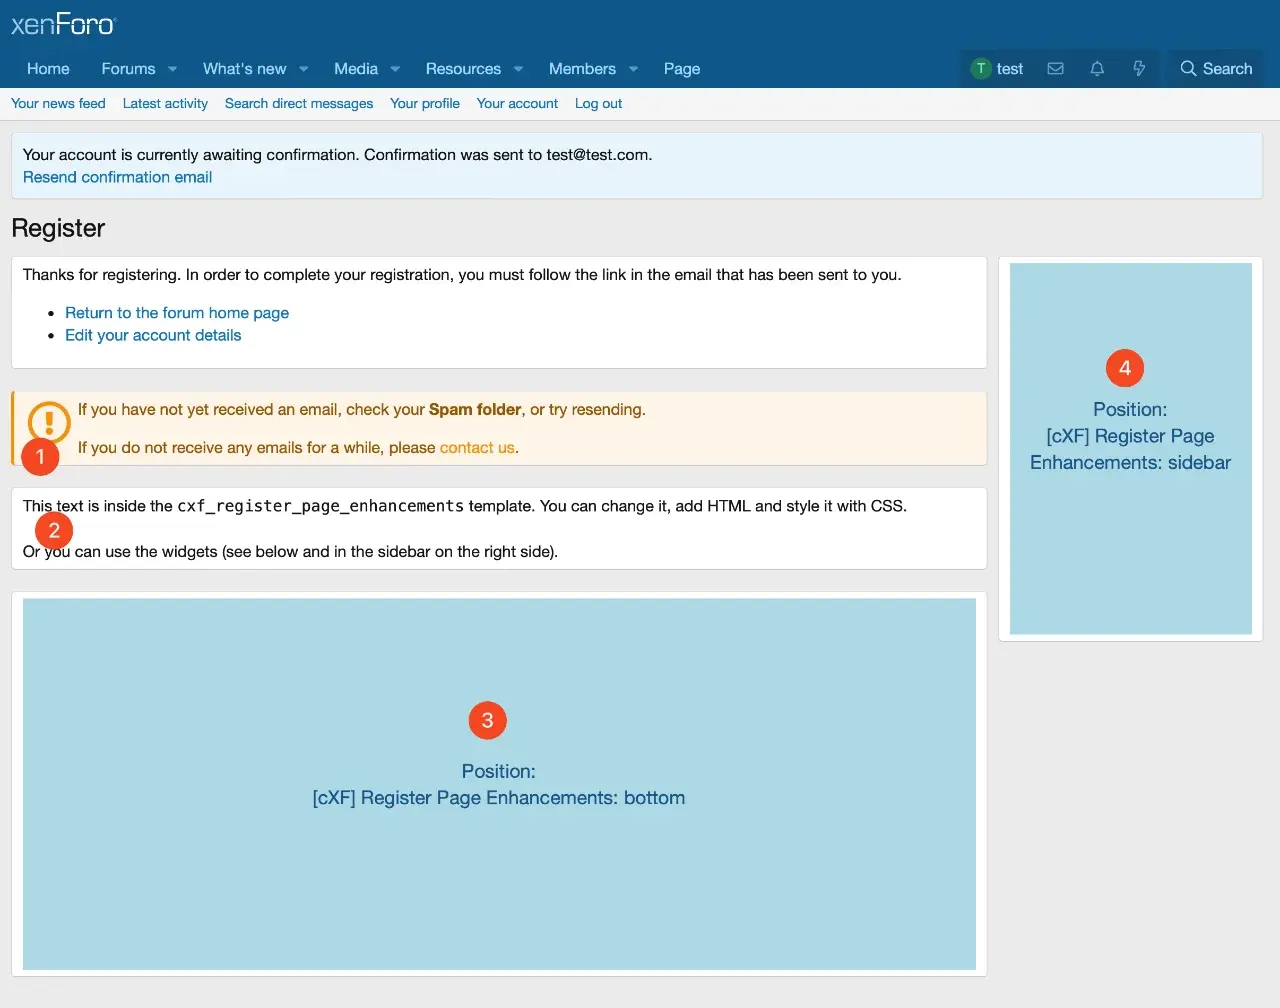This screenshot has width=1280, height=1008.
Task: Click the orange exclamation warning icon
Action: [x=49, y=421]
